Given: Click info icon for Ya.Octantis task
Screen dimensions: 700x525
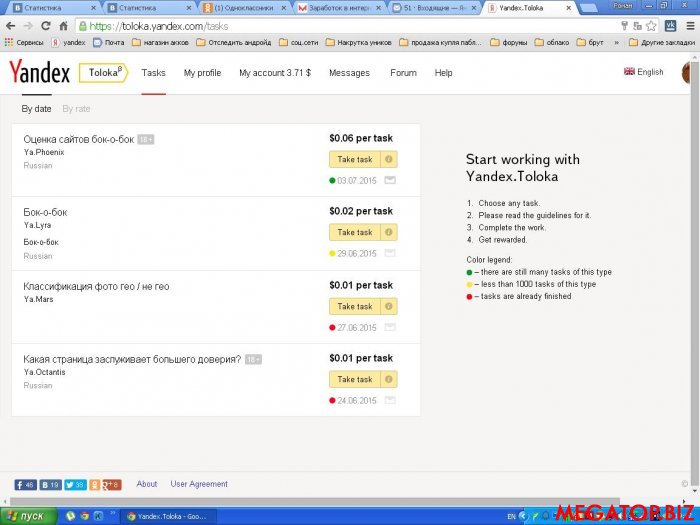Looking at the screenshot, I should (389, 379).
